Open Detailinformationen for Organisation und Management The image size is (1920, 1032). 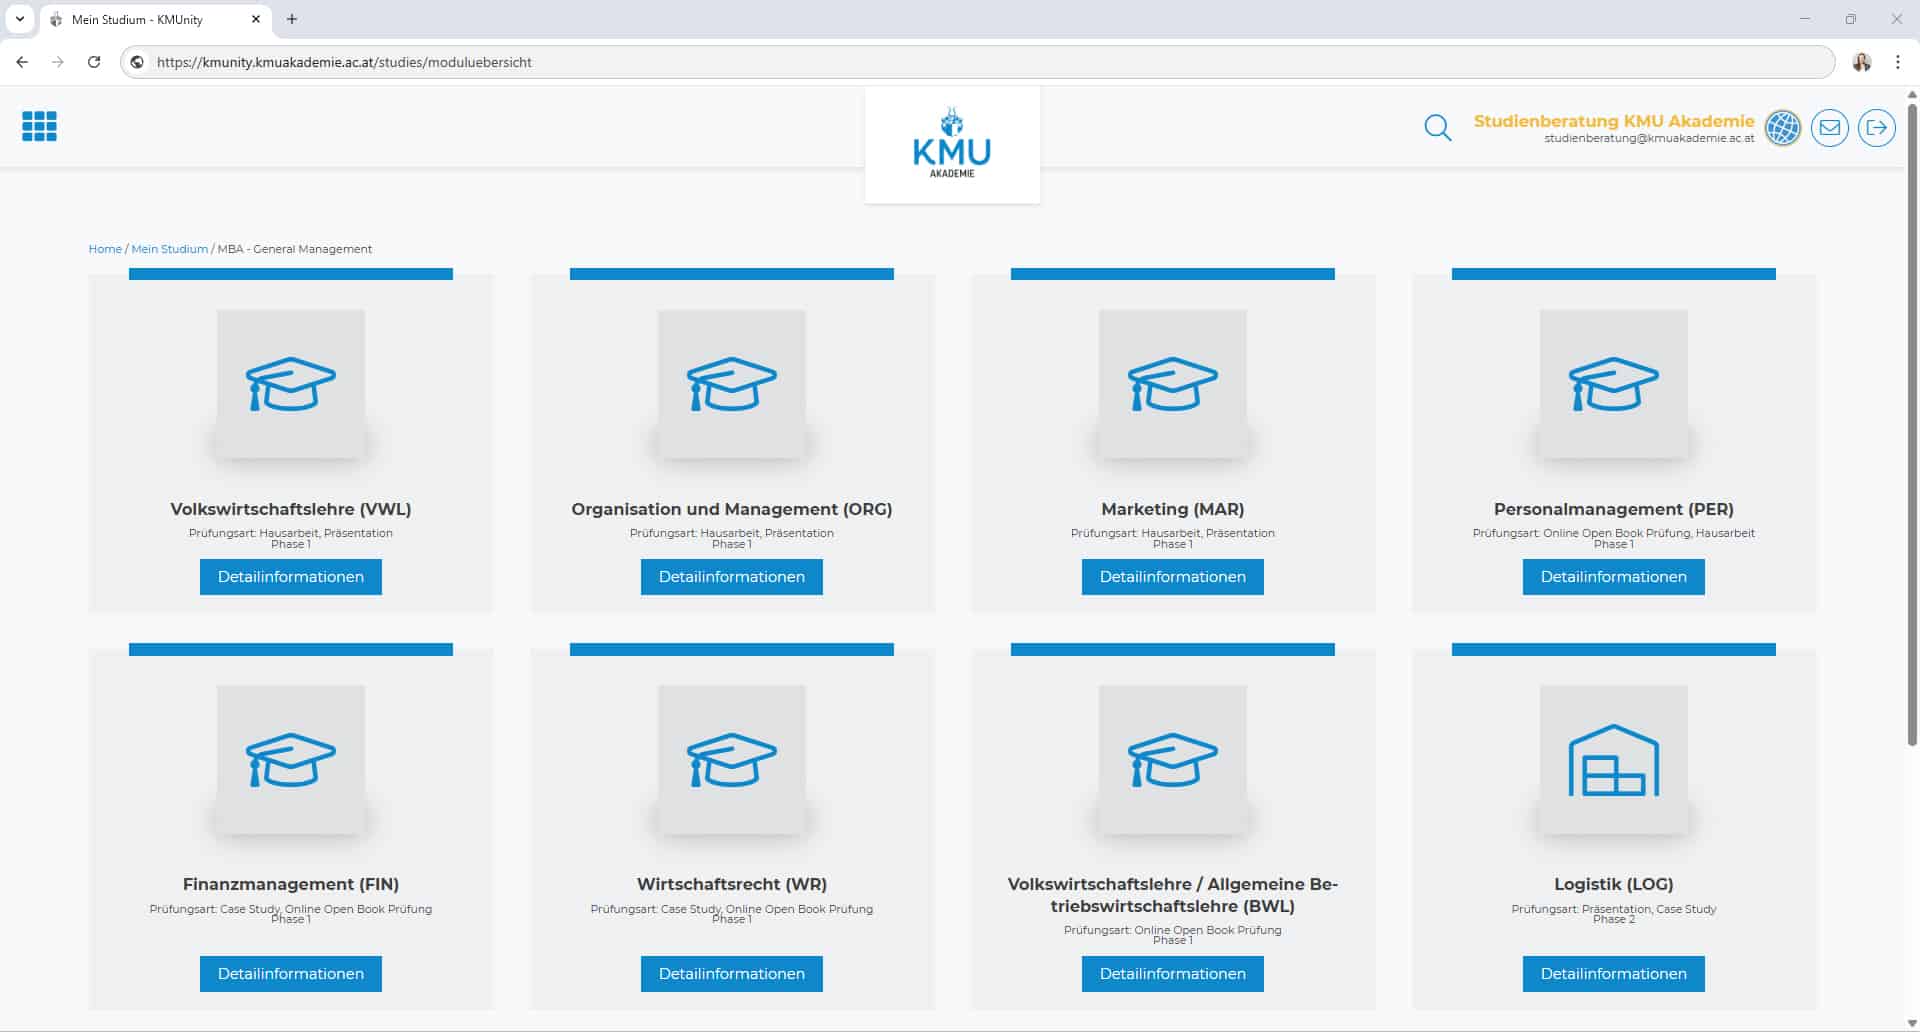[732, 577]
